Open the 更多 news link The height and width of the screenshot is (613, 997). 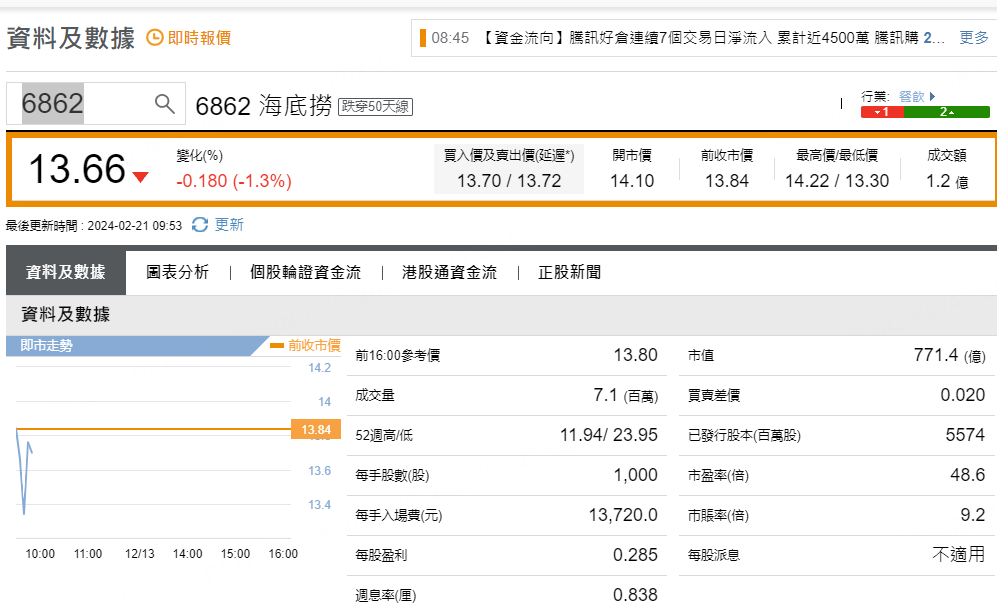point(973,38)
